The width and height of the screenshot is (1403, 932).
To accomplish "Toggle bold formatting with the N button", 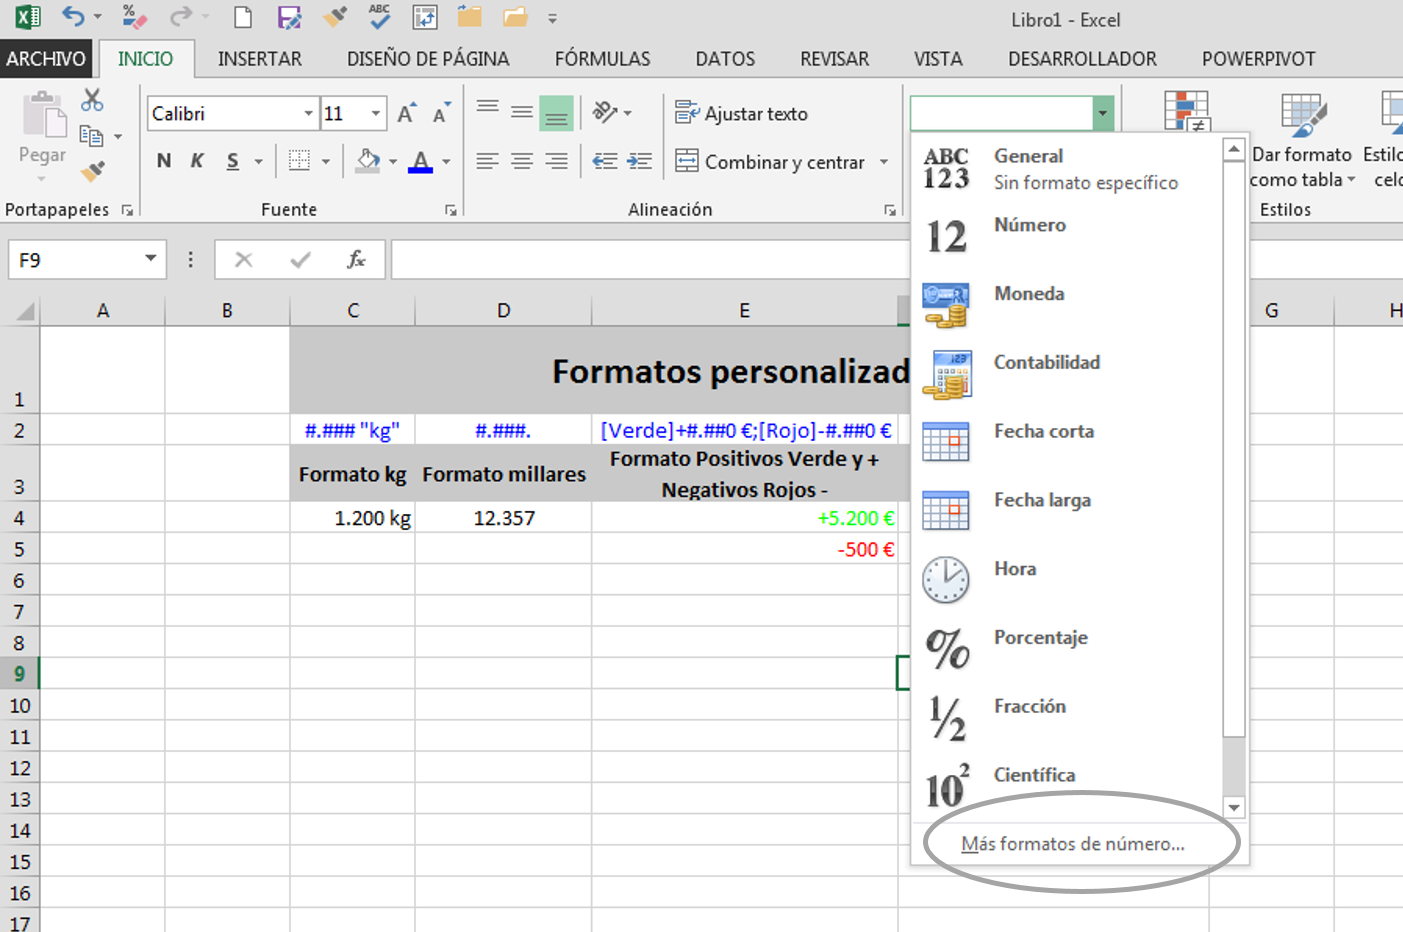I will (163, 160).
